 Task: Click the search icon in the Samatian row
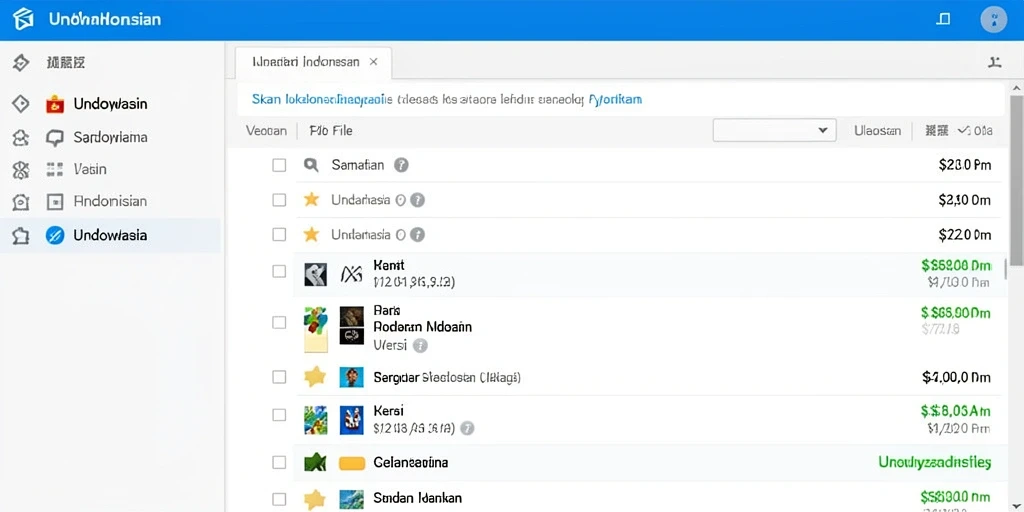pyautogui.click(x=312, y=165)
